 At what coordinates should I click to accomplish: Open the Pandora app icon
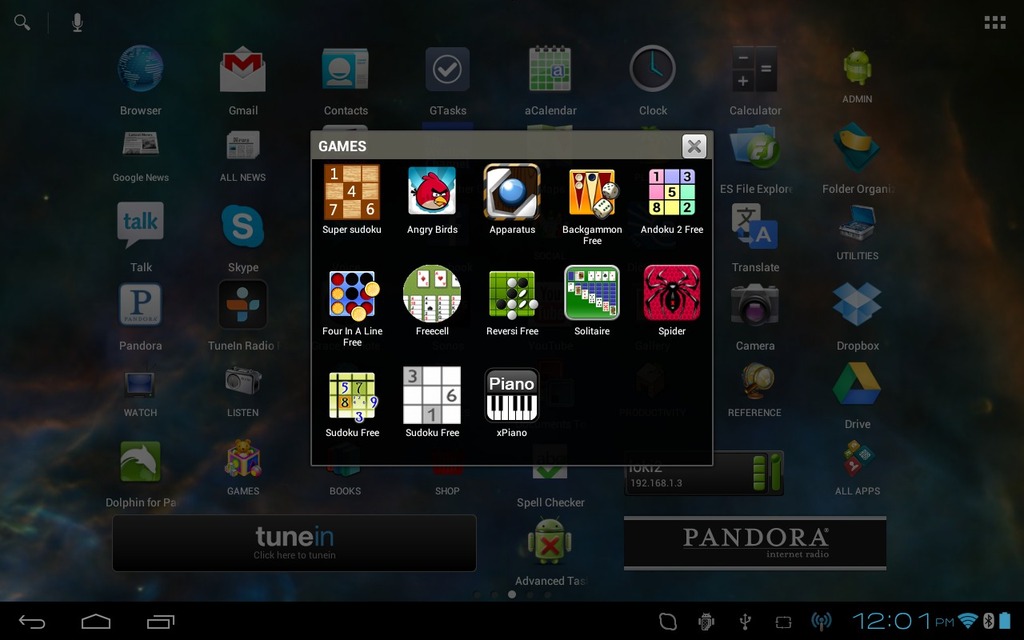click(140, 304)
